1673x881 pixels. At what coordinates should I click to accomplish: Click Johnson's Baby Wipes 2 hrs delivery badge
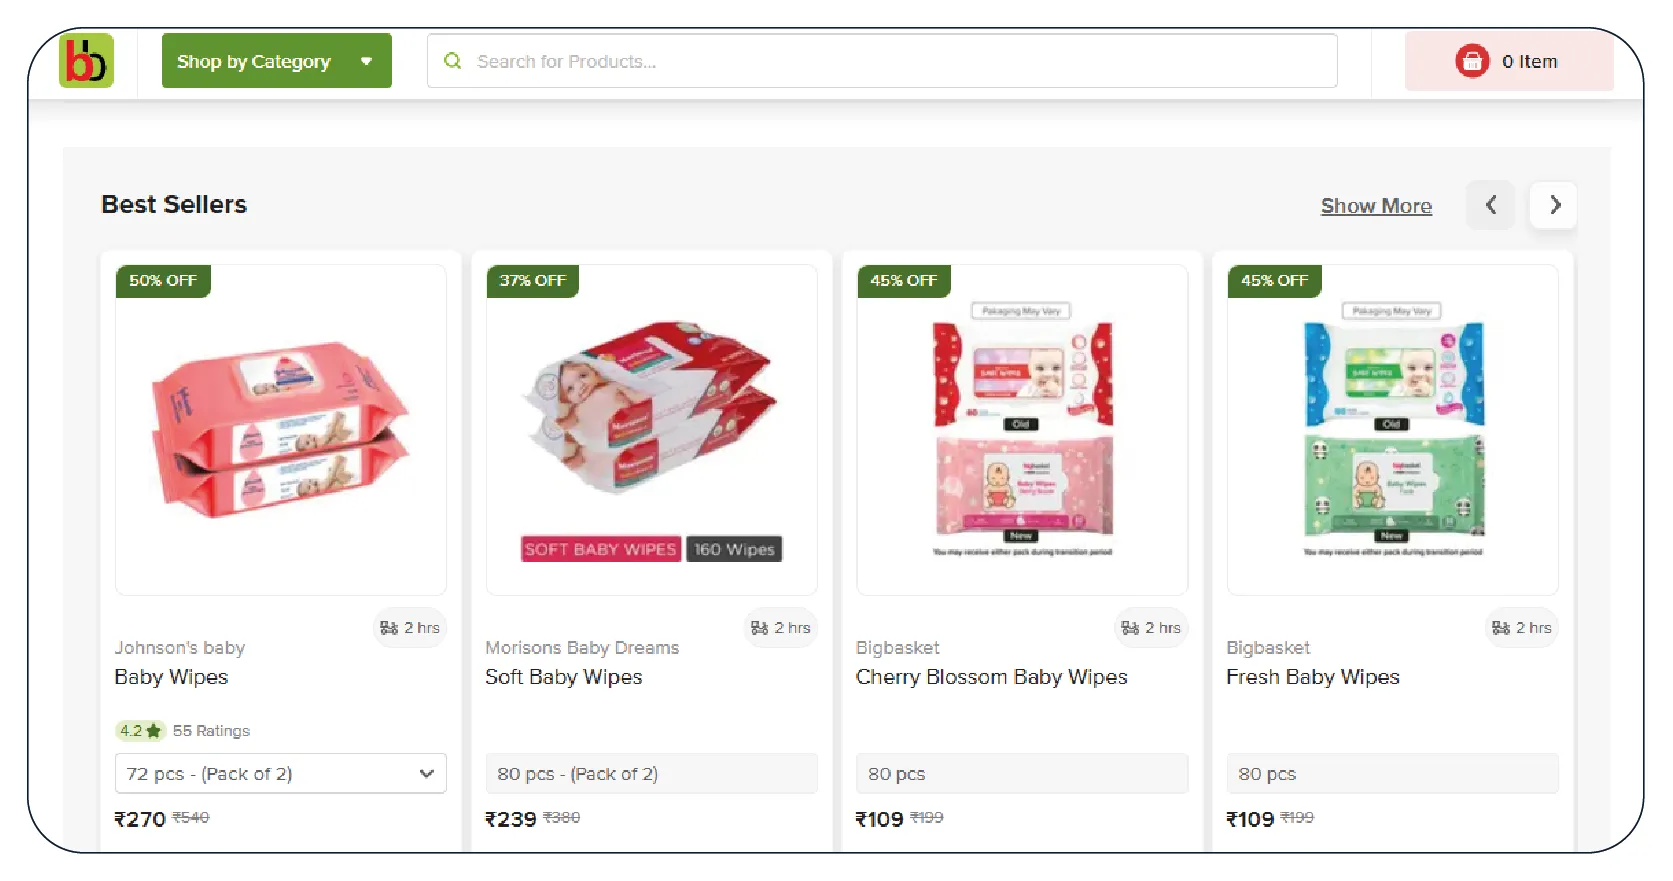tap(410, 628)
